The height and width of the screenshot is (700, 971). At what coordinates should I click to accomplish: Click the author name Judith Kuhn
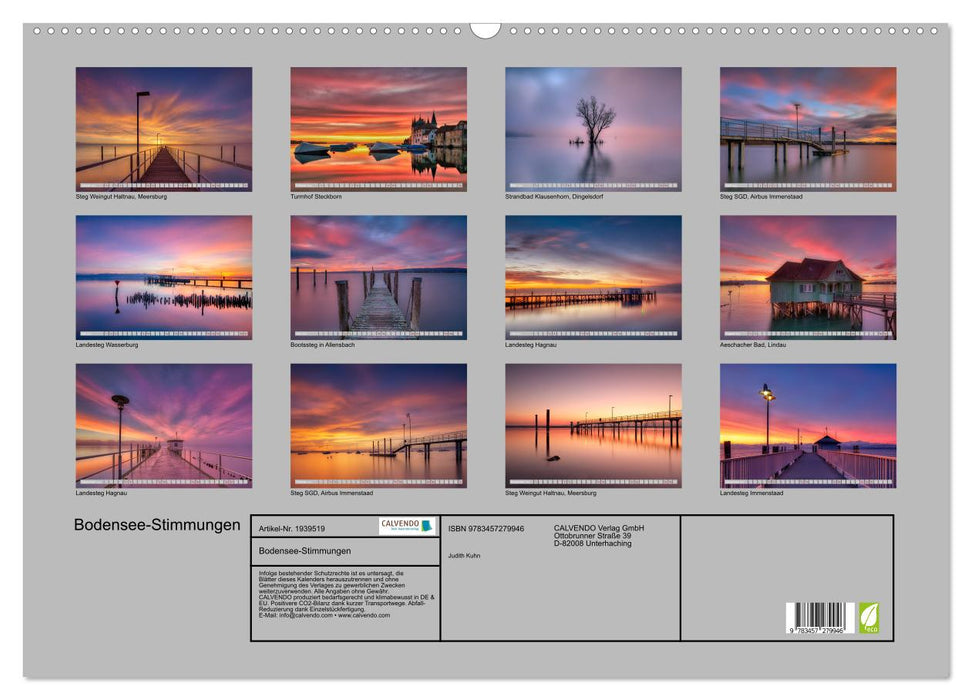click(x=466, y=555)
